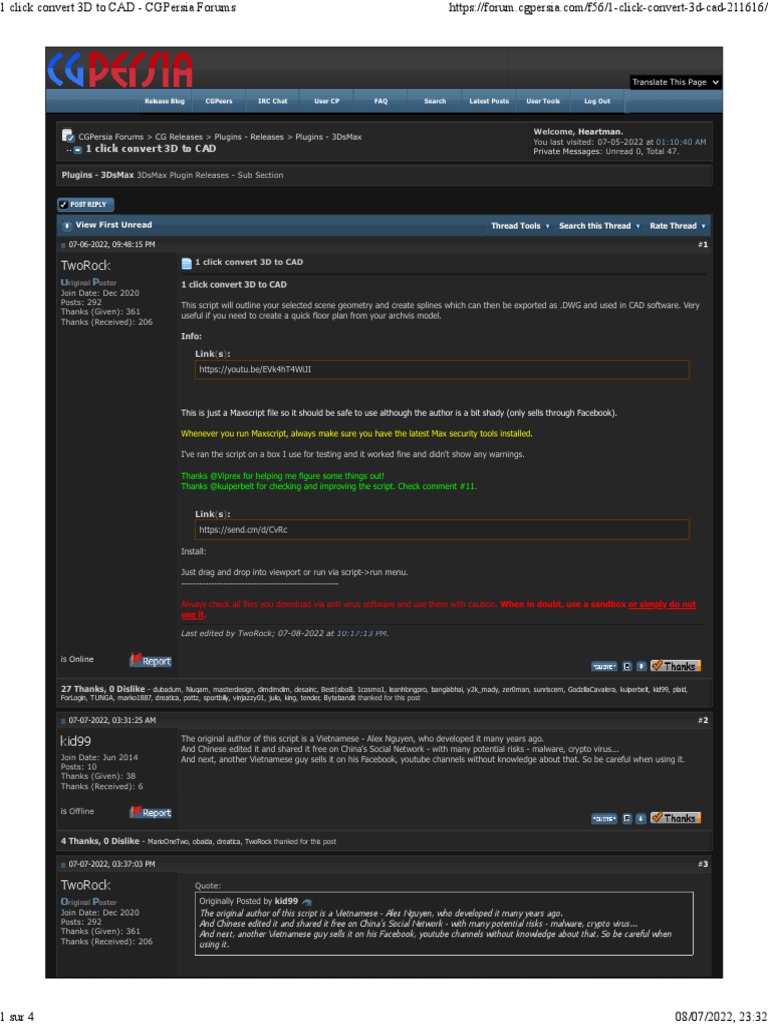
Task: Thank TwoRock for post #1
Action: pos(675,666)
